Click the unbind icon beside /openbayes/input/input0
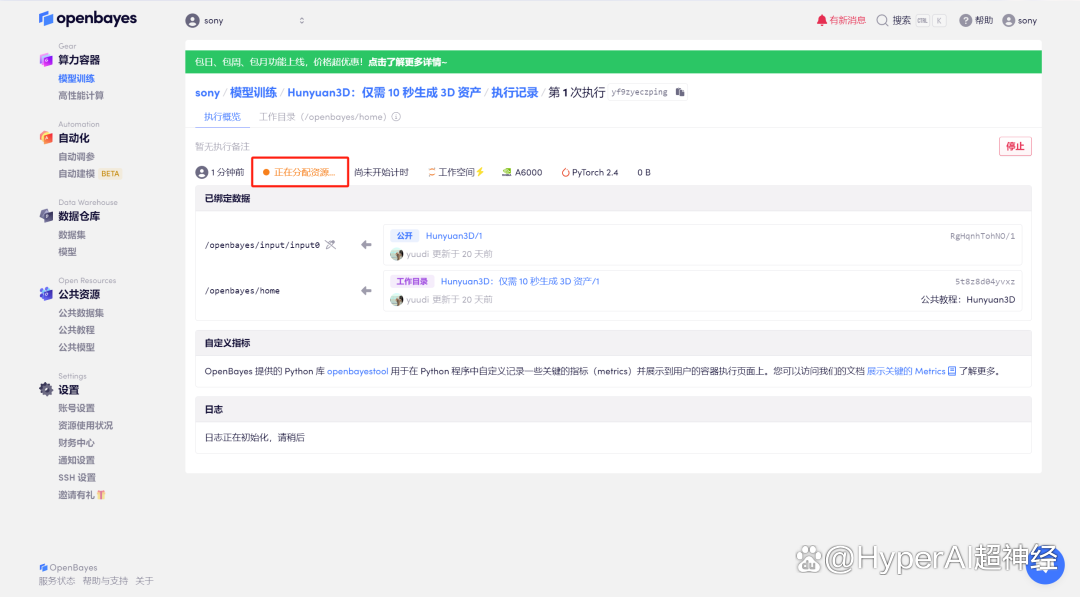The height and width of the screenshot is (597, 1080). tap(331, 244)
